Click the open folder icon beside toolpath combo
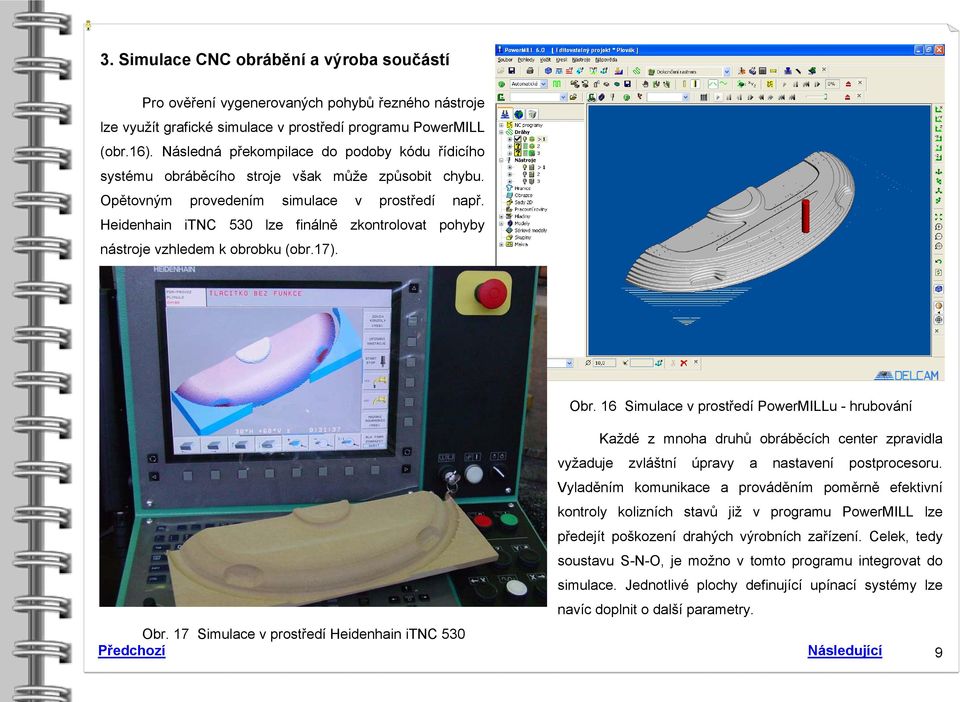 point(574,97)
